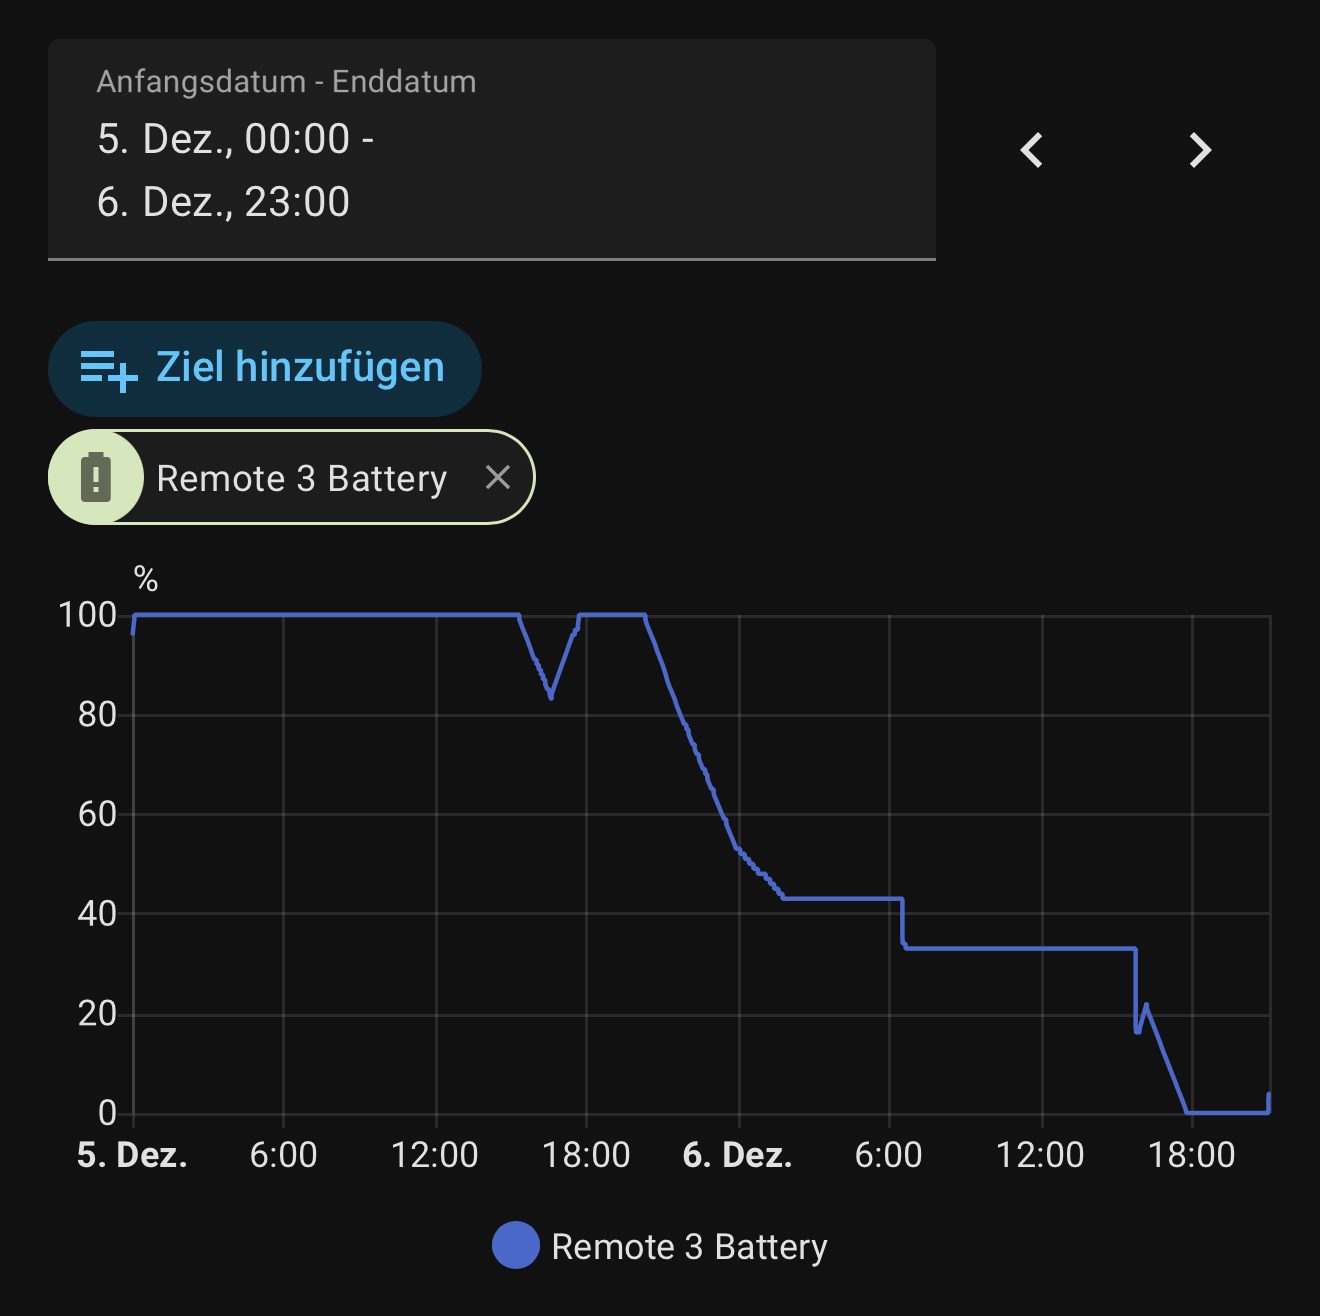Toggle Remote 3 Battery series via legend text

pyautogui.click(x=689, y=1247)
